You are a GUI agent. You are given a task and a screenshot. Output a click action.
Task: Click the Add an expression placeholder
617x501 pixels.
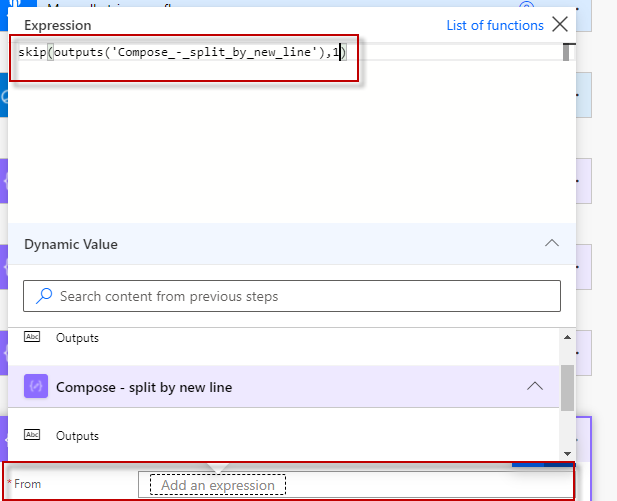218,485
